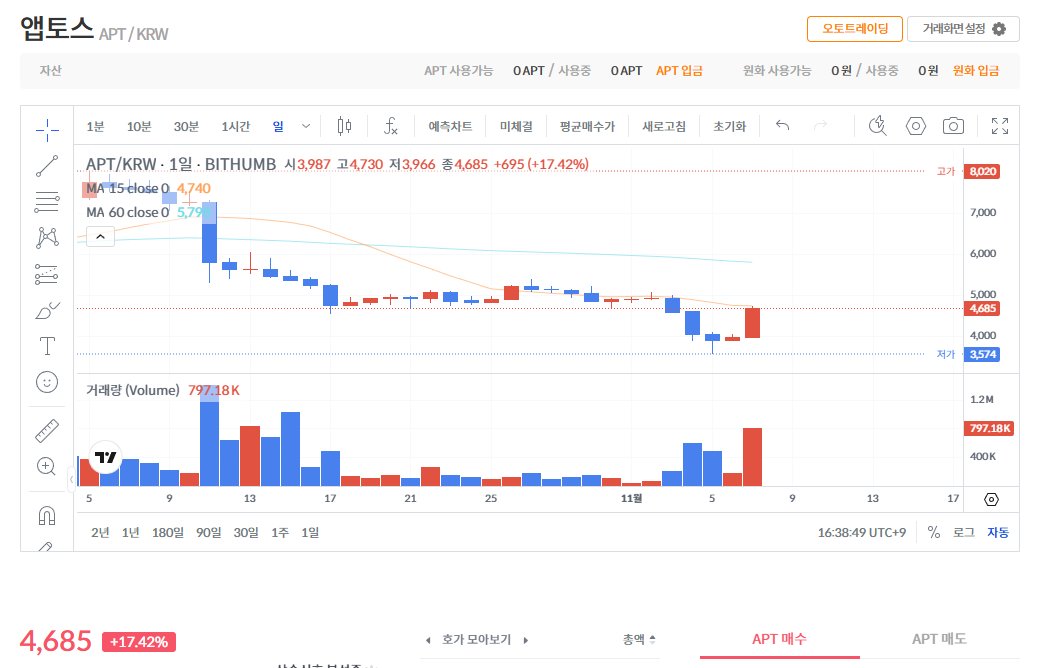Set range to 30일

(x=245, y=533)
